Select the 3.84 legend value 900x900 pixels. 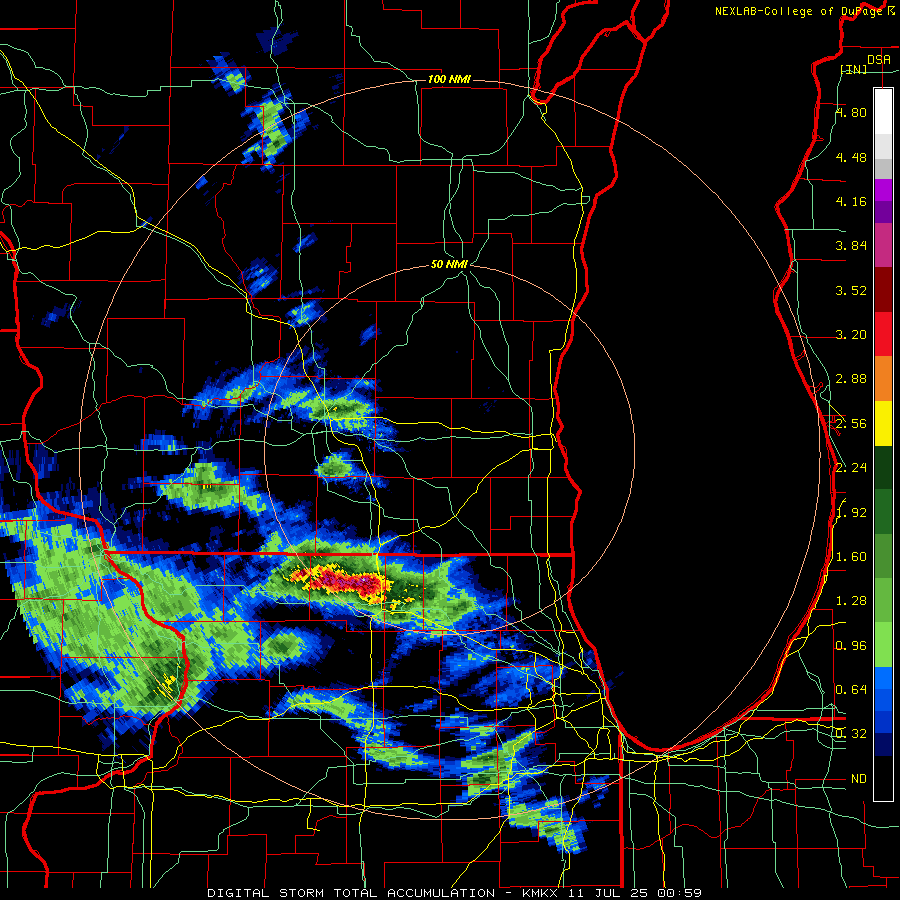(x=851, y=246)
